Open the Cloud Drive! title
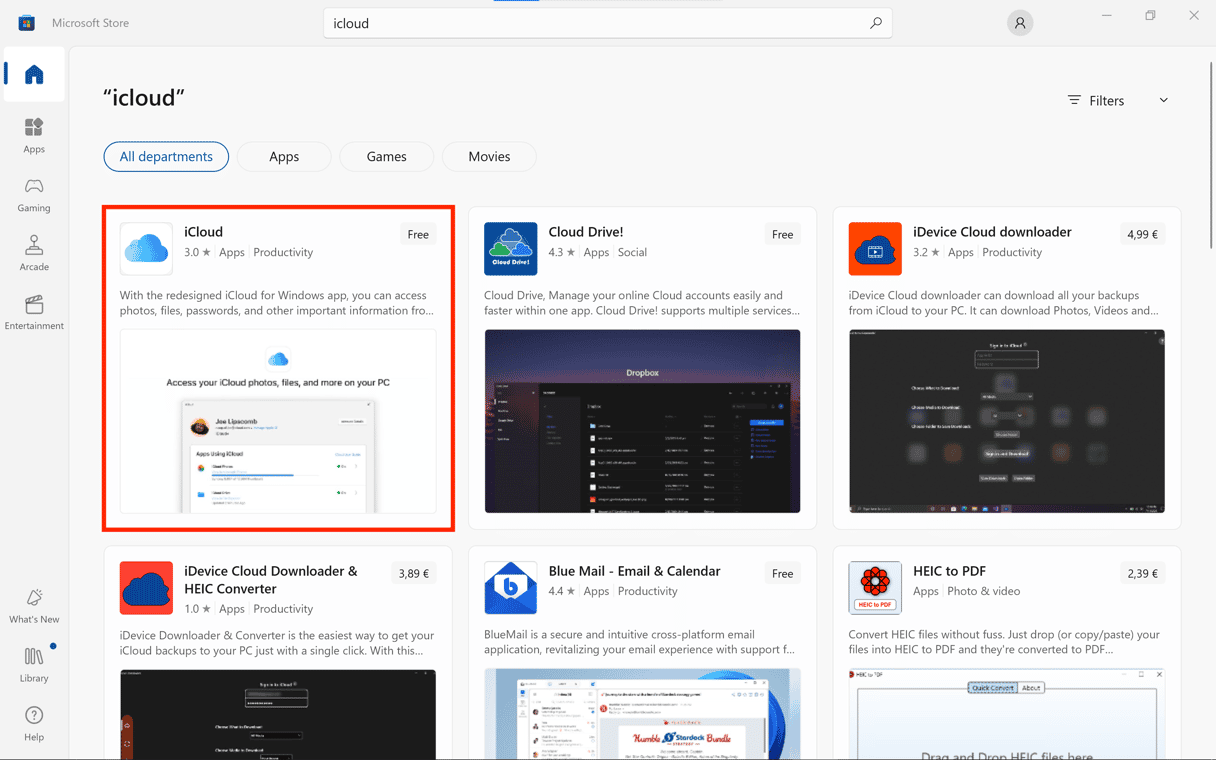The width and height of the screenshot is (1216, 760). click(x=586, y=232)
